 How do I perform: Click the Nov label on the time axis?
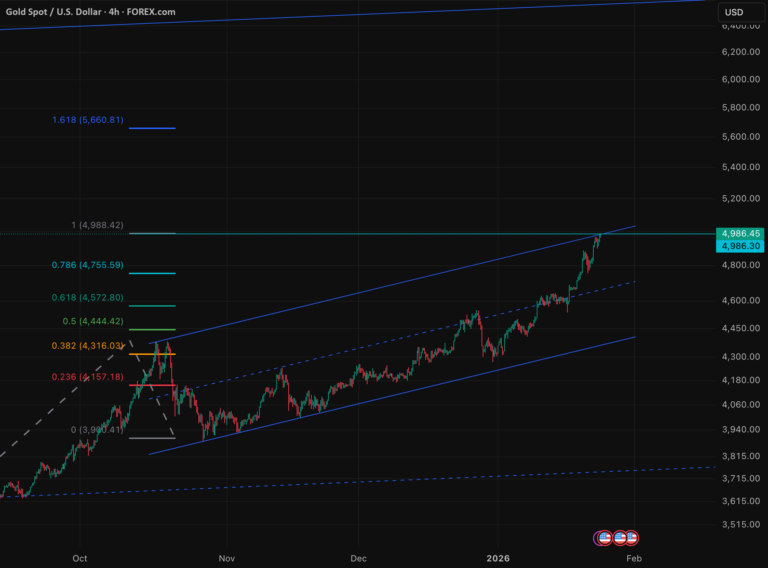(x=227, y=558)
